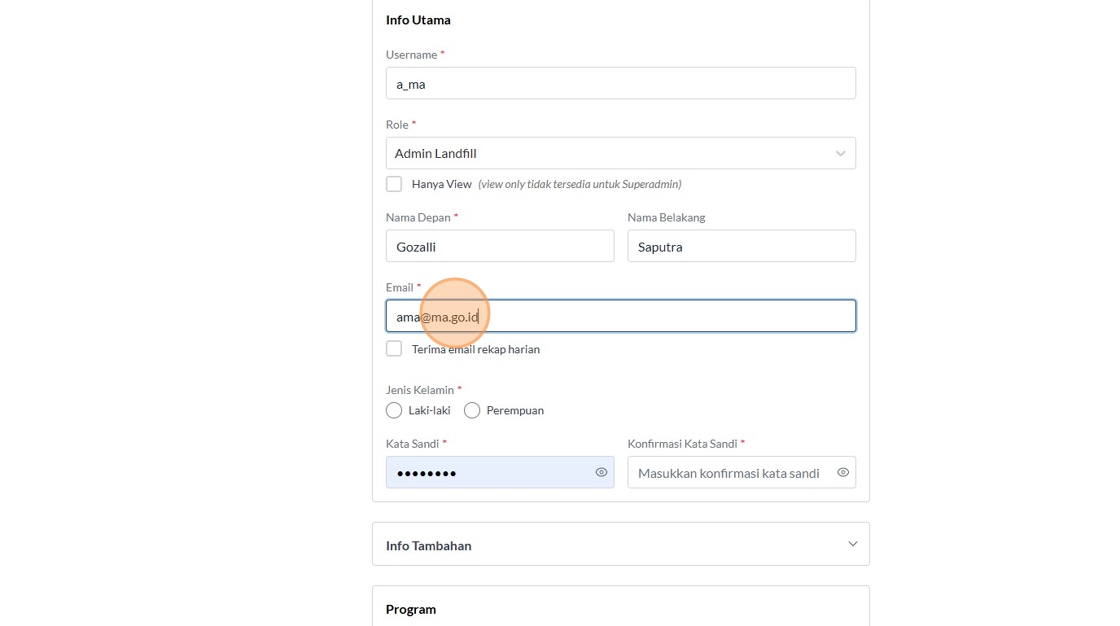Click the Role dropdown chevron arrow
Viewport: 1120px width, 626px height.
[840, 153]
